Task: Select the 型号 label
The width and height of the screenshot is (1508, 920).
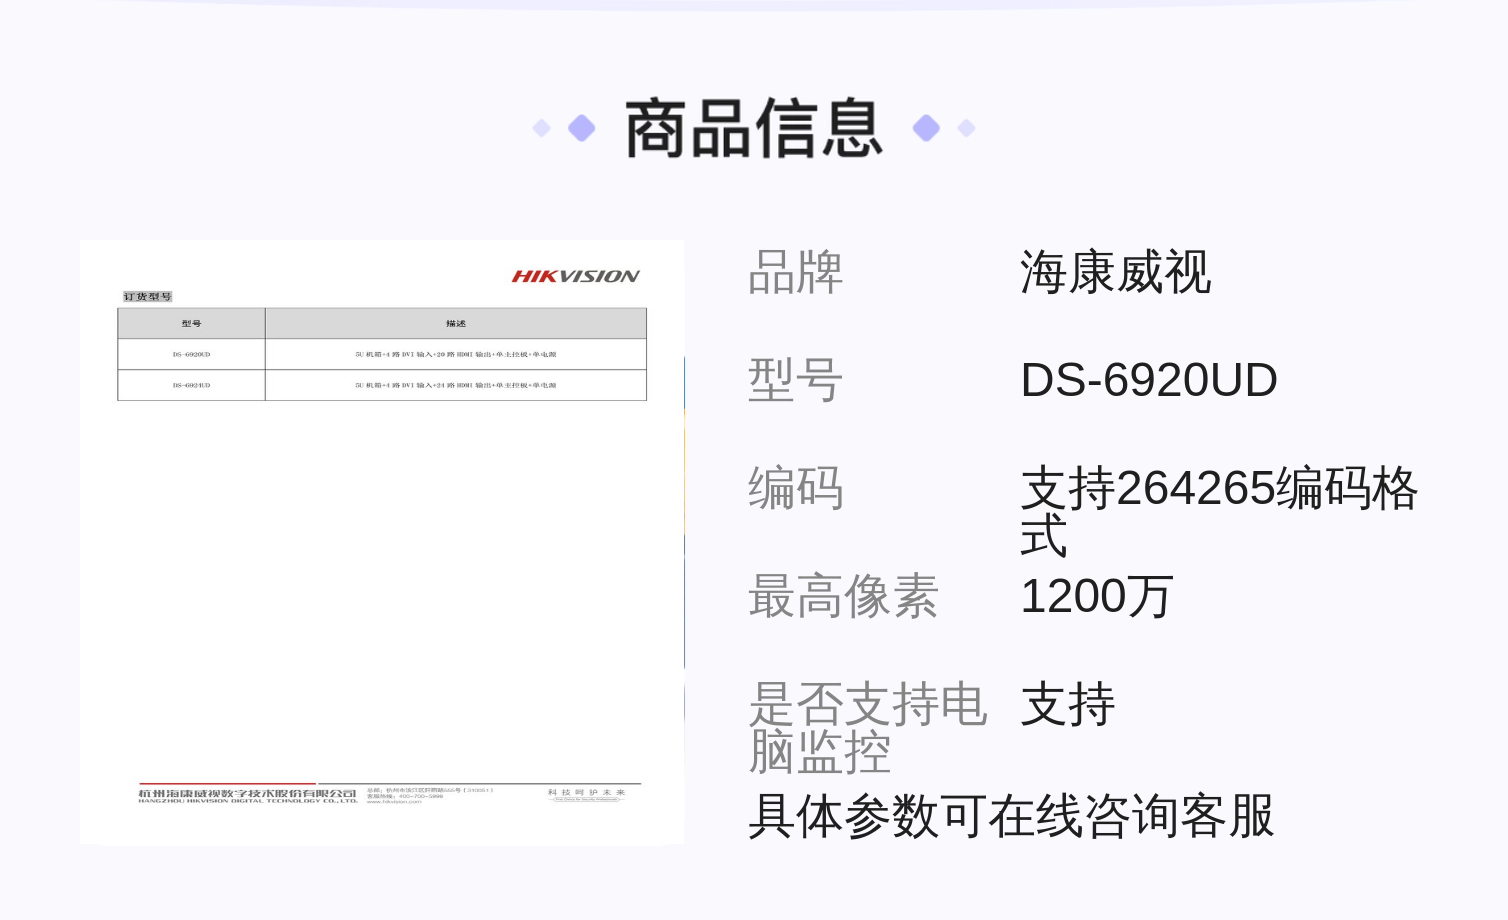Action: tap(796, 380)
